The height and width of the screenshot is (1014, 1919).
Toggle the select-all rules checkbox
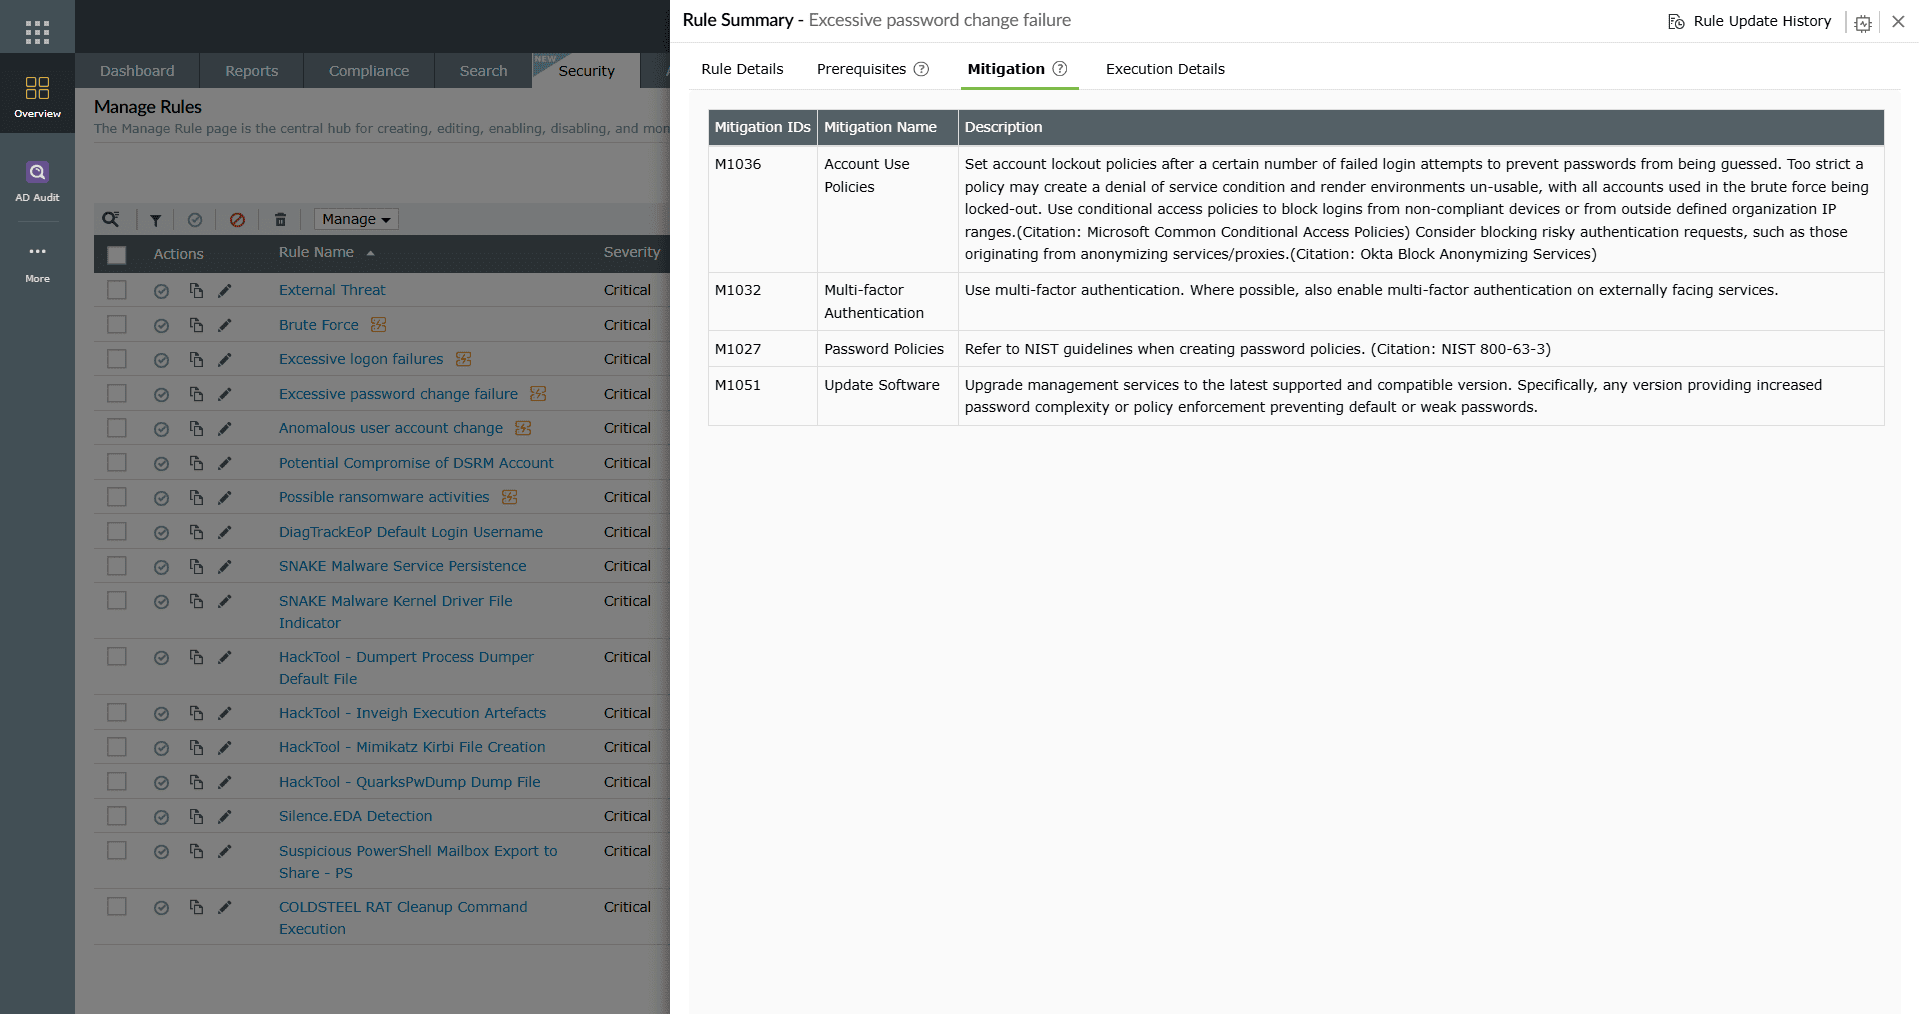pos(117,255)
